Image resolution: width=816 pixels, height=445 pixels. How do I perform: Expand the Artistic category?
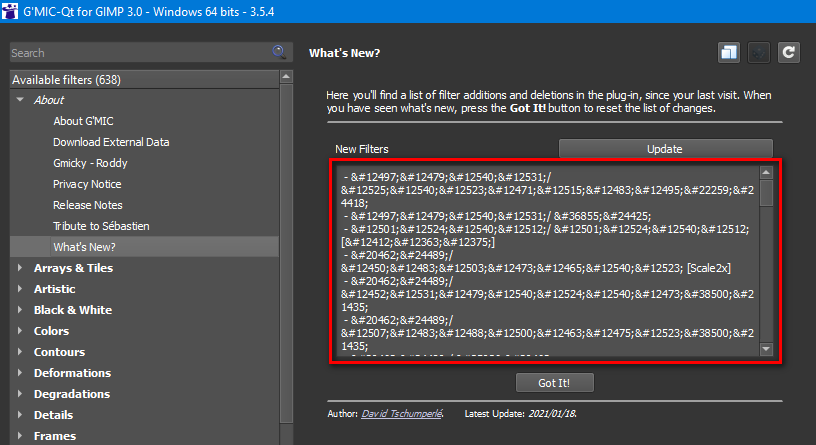pyautogui.click(x=20, y=288)
